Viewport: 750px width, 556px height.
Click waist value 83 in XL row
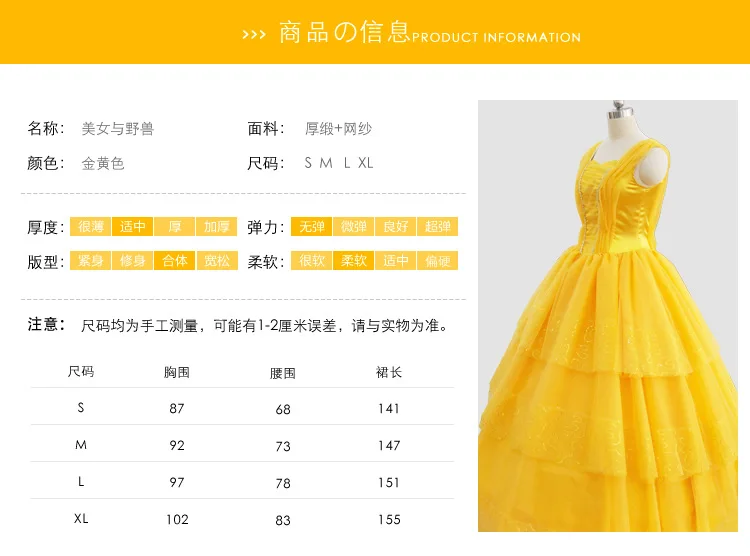coord(283,520)
